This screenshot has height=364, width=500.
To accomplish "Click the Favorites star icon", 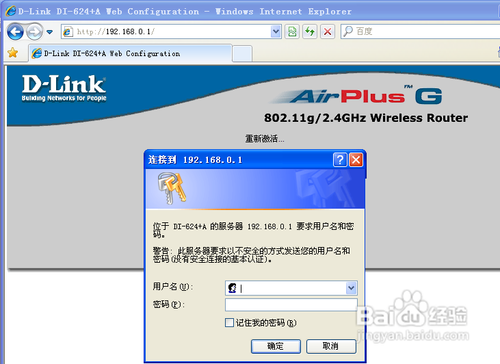I will click(x=13, y=53).
